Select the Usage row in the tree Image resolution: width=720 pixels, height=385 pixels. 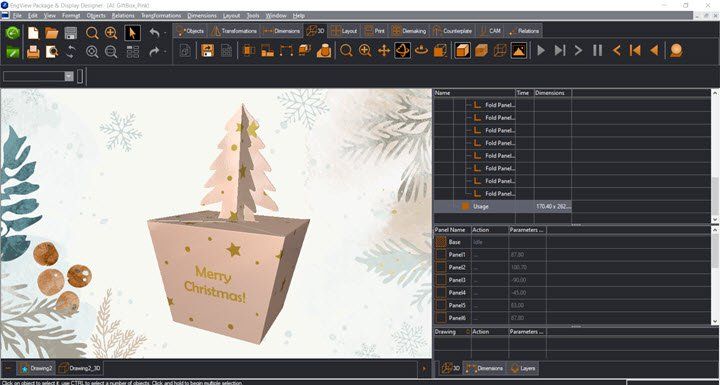pos(503,206)
